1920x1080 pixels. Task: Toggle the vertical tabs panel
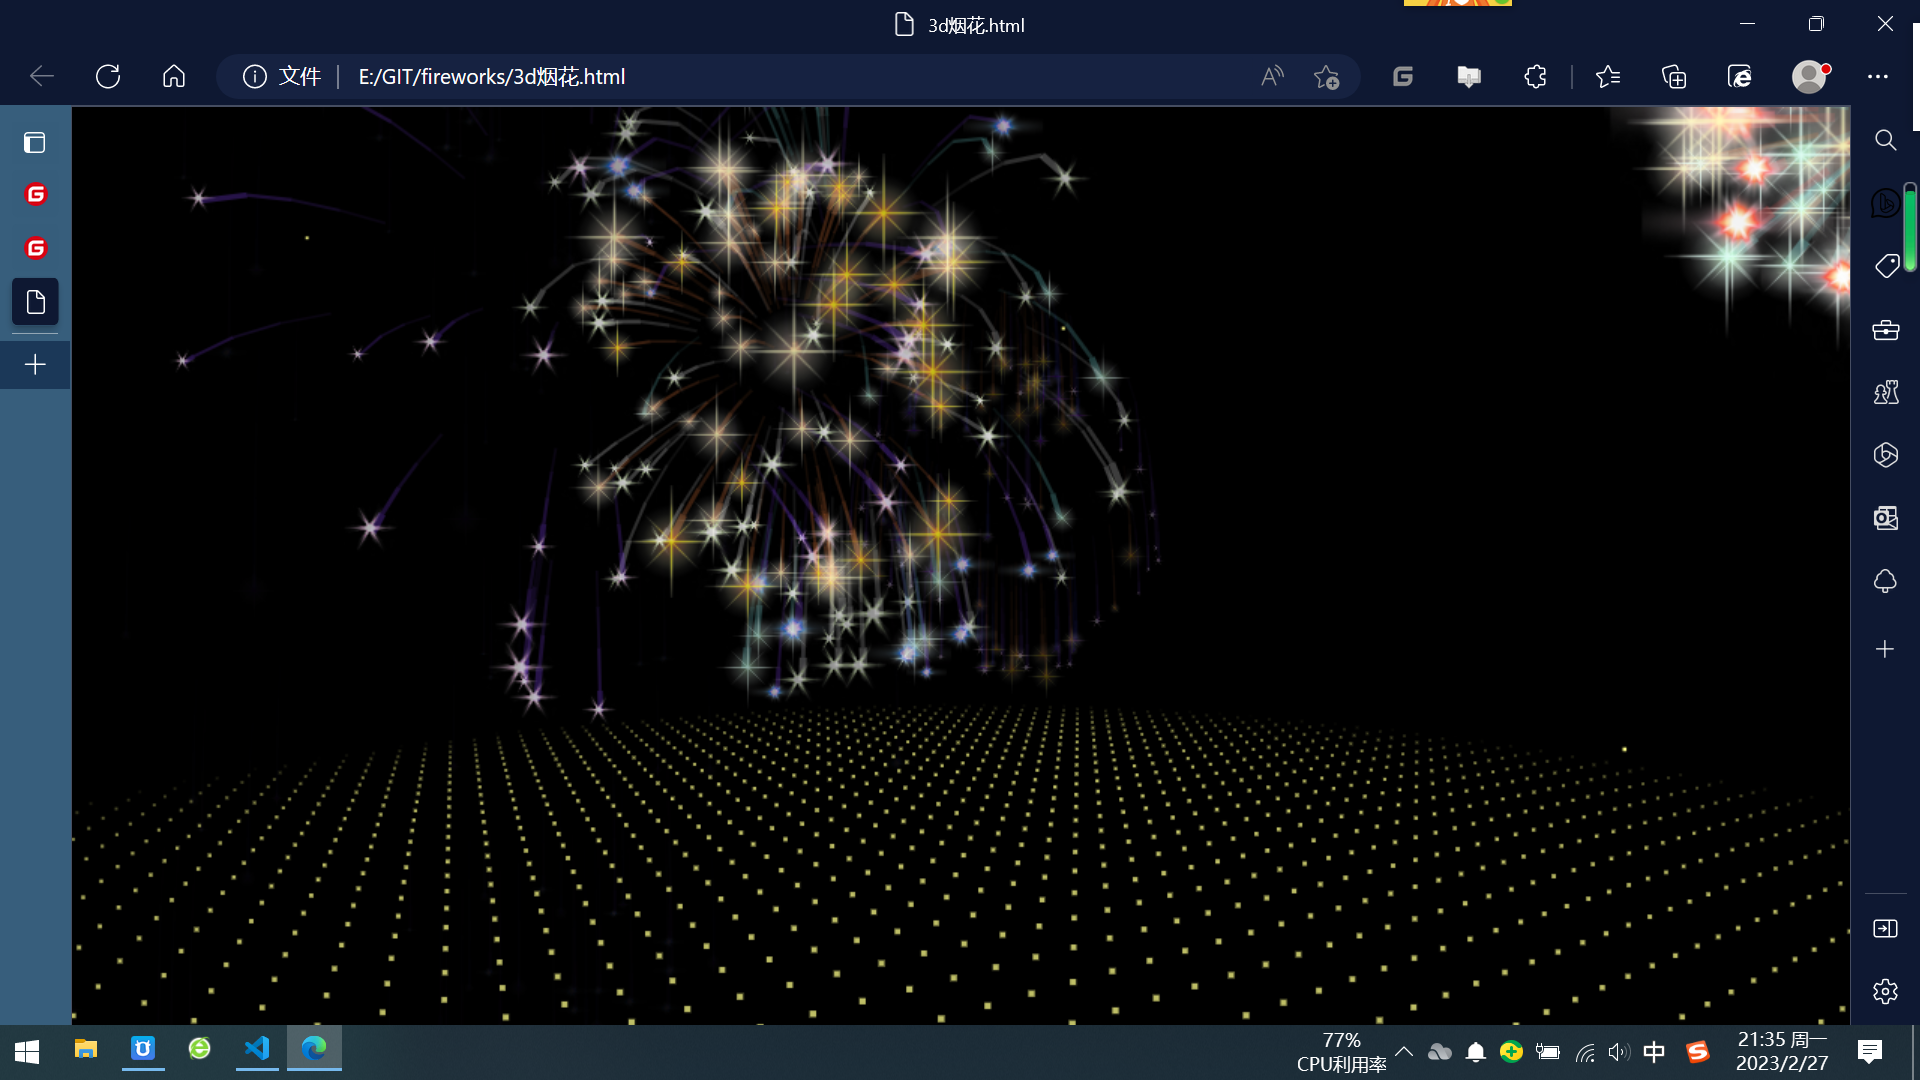point(35,142)
